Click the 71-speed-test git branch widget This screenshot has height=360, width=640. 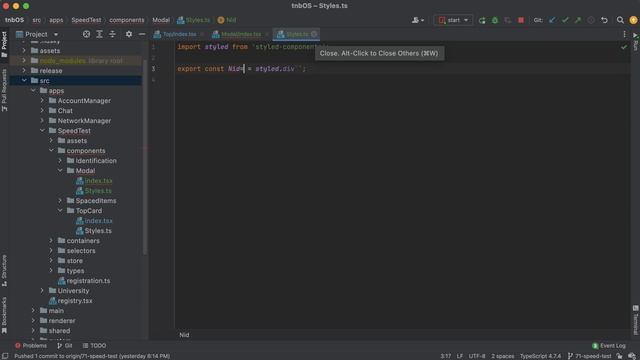(589, 356)
